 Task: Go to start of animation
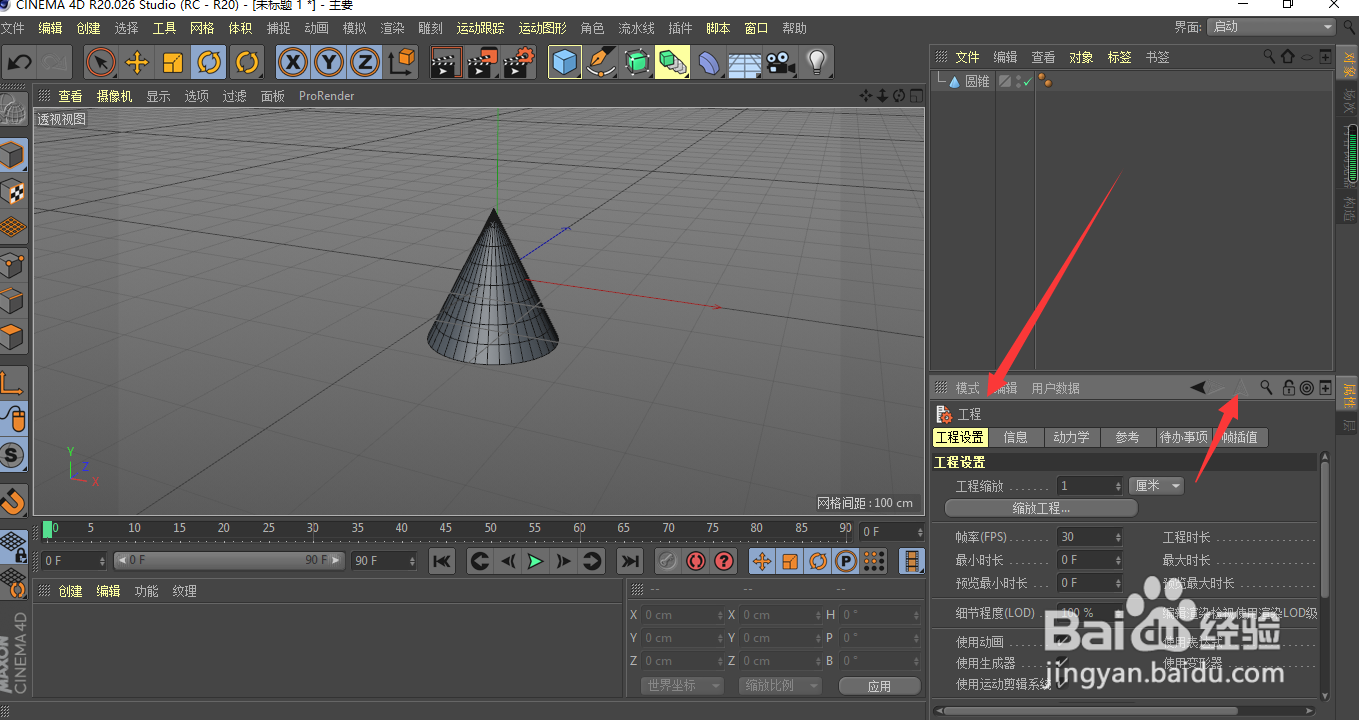pos(442,561)
